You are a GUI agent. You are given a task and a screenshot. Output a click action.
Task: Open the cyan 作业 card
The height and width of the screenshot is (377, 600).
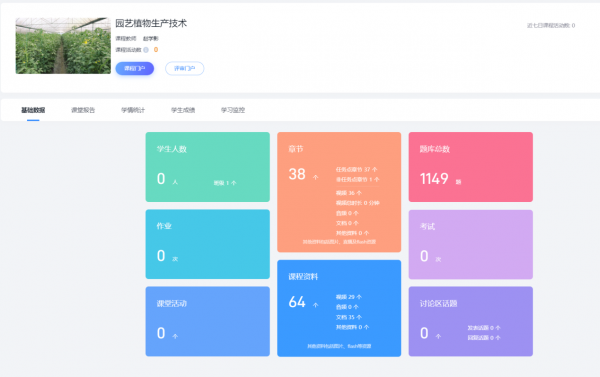(207, 244)
